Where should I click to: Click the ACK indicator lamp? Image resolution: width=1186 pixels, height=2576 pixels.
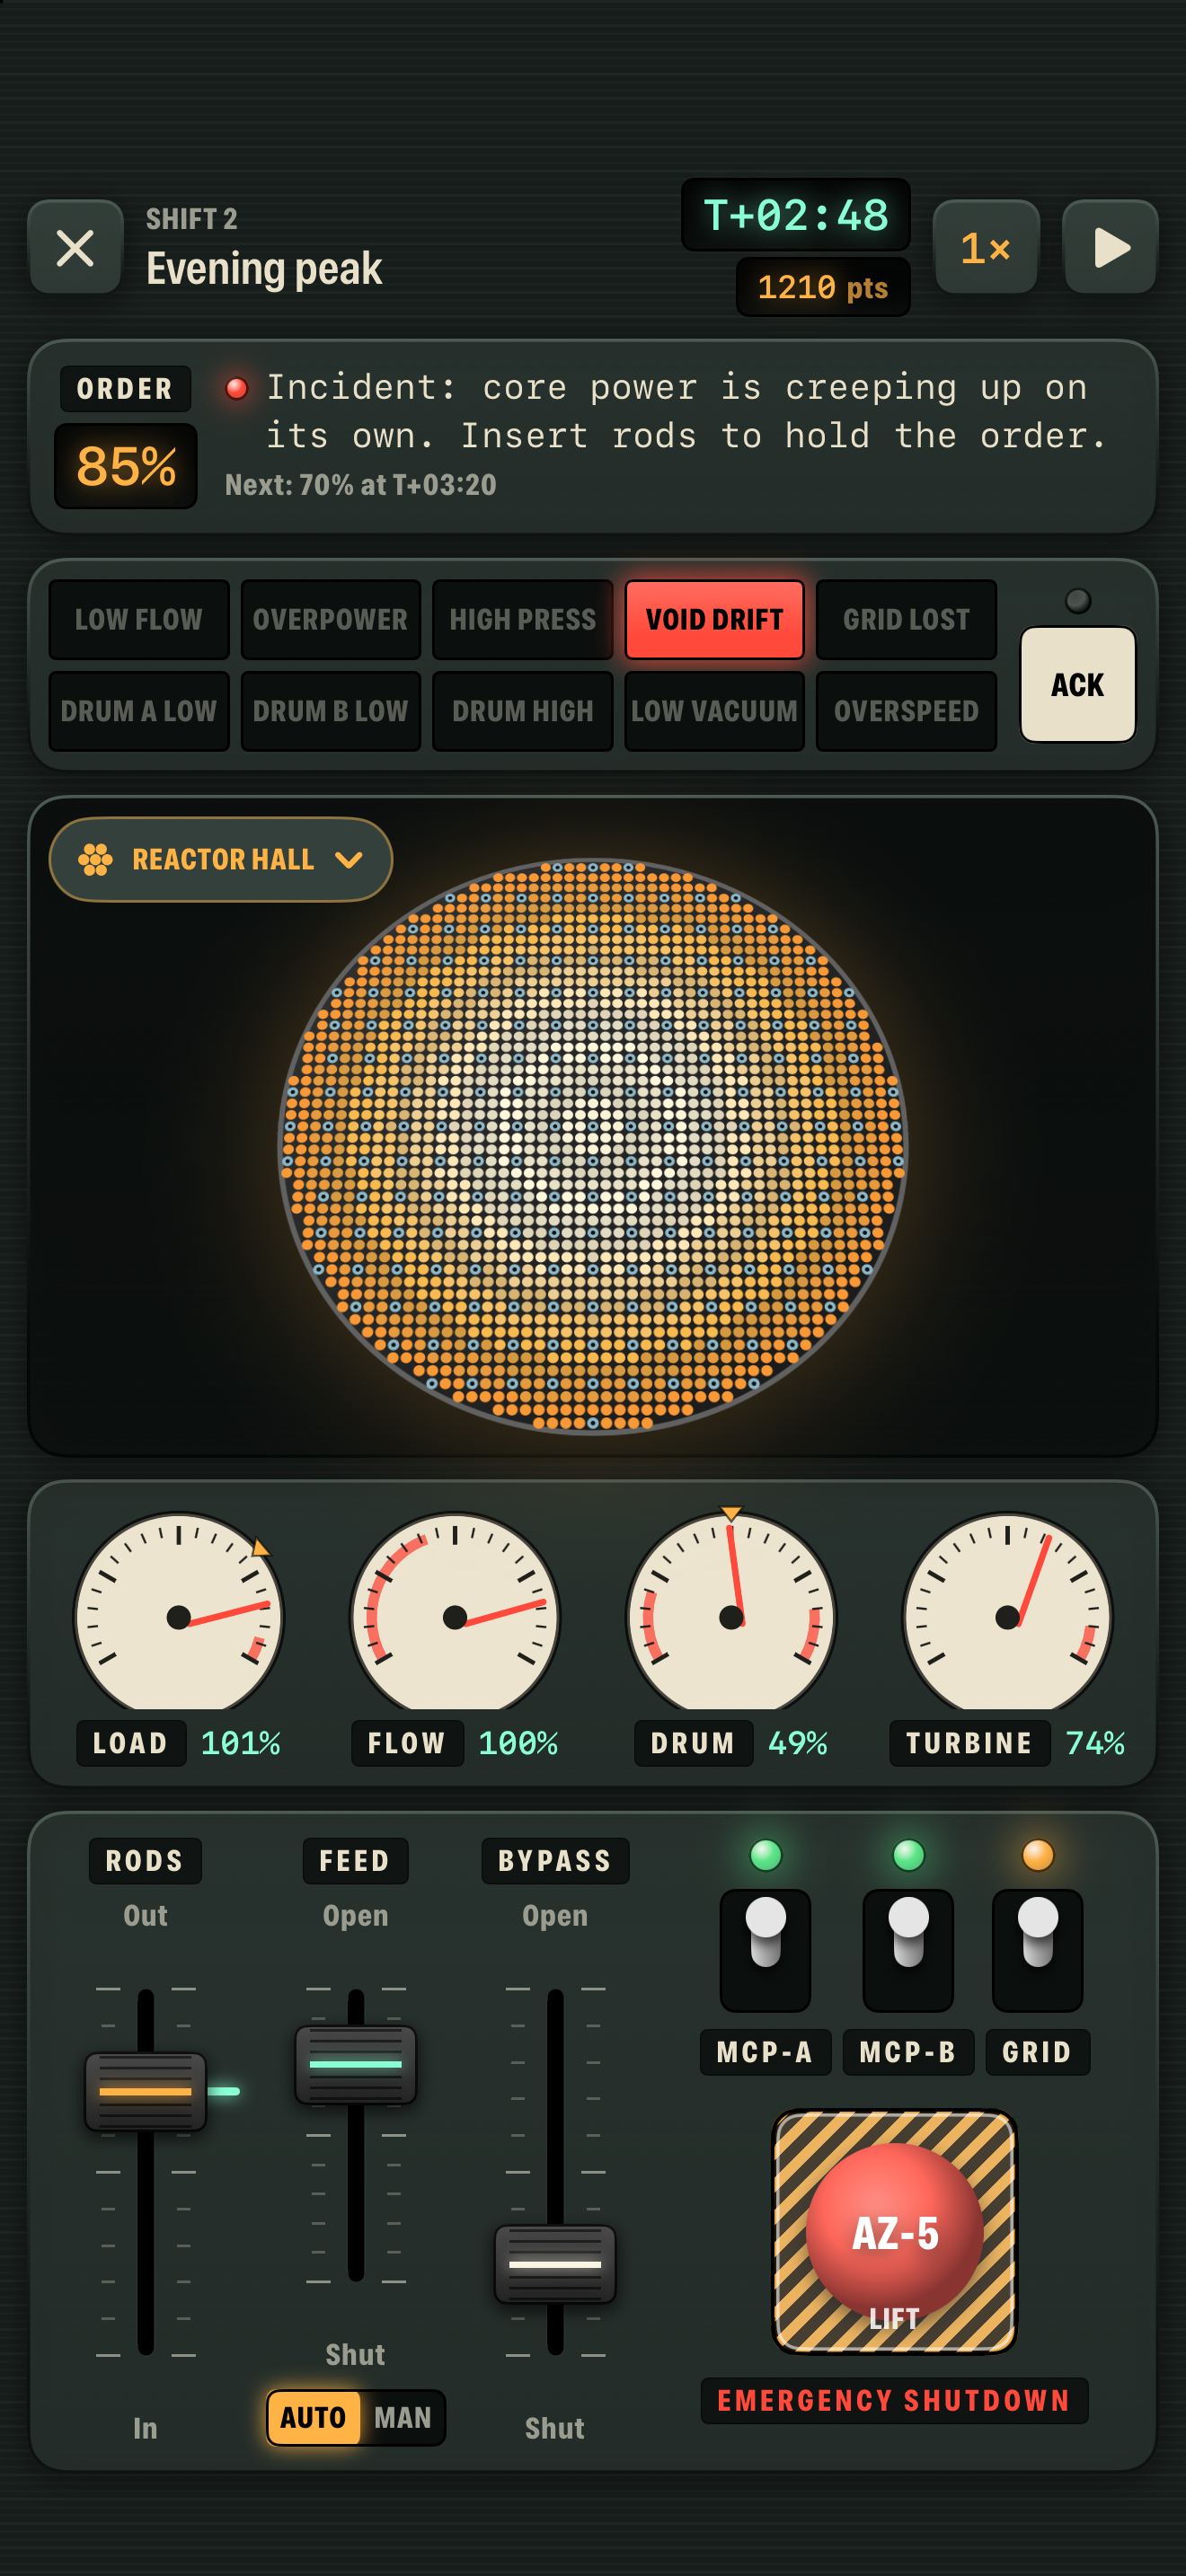click(1078, 600)
